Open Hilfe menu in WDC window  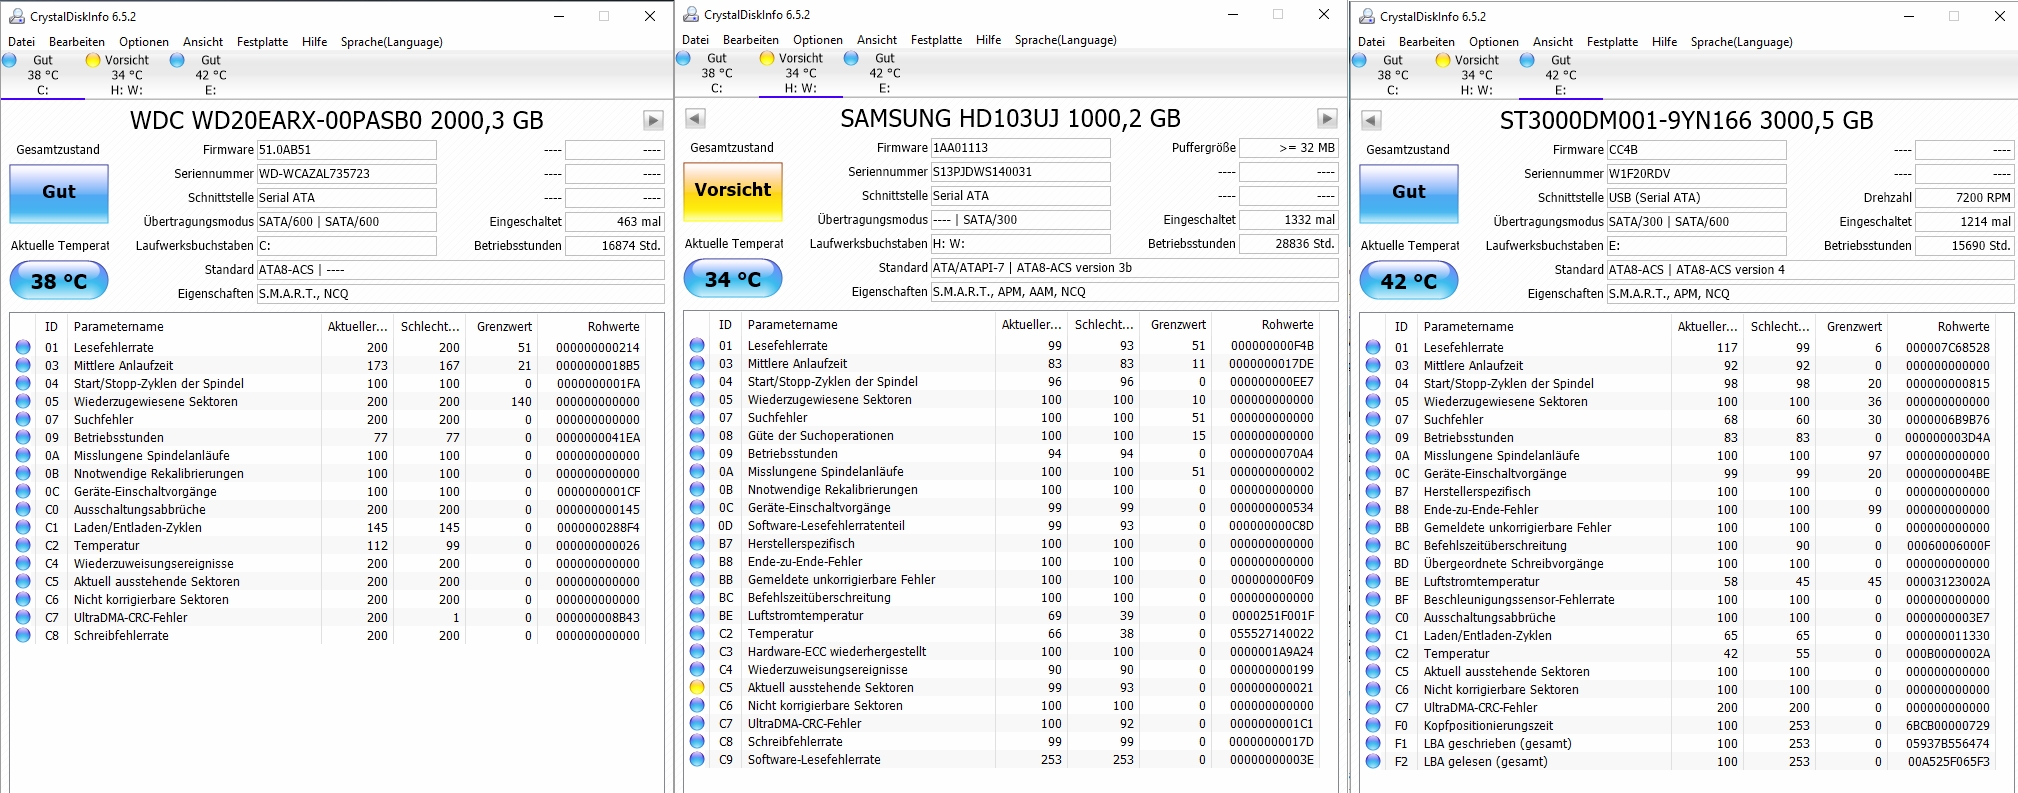tap(315, 42)
